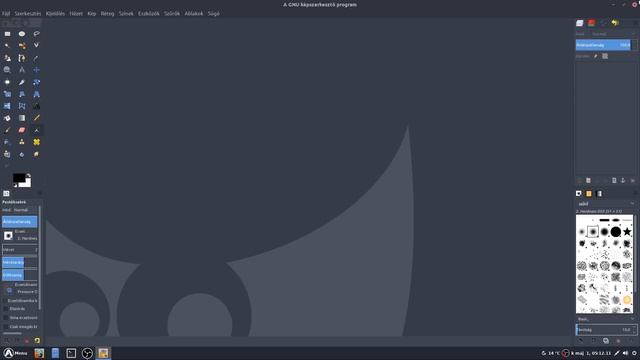Image resolution: width=640 pixels, height=360 pixels.
Task: Select the Gradient blend tool
Action: click(22, 118)
